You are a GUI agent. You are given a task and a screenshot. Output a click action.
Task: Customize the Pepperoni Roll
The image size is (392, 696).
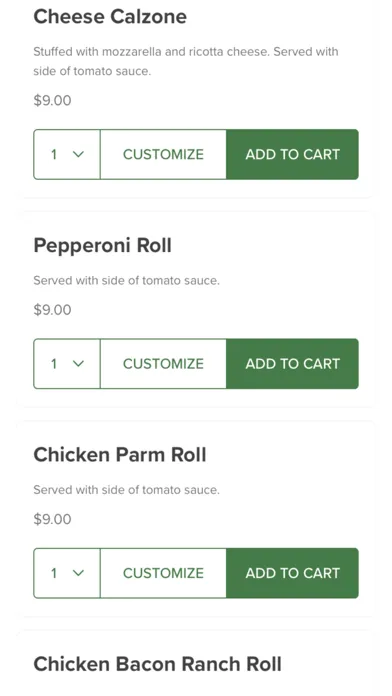pyautogui.click(x=163, y=364)
